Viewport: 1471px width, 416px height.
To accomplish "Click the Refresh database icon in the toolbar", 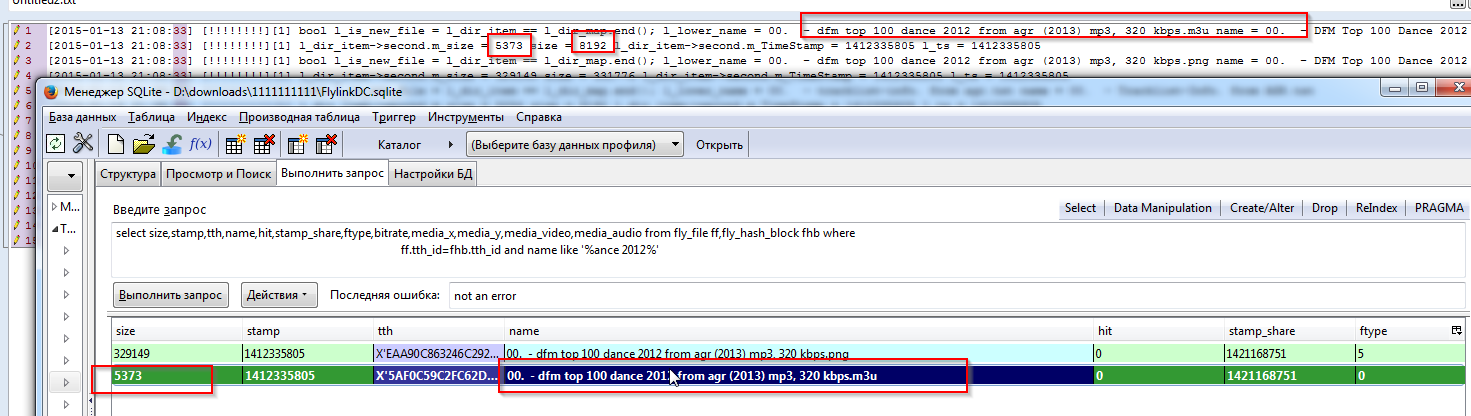I will [57, 144].
